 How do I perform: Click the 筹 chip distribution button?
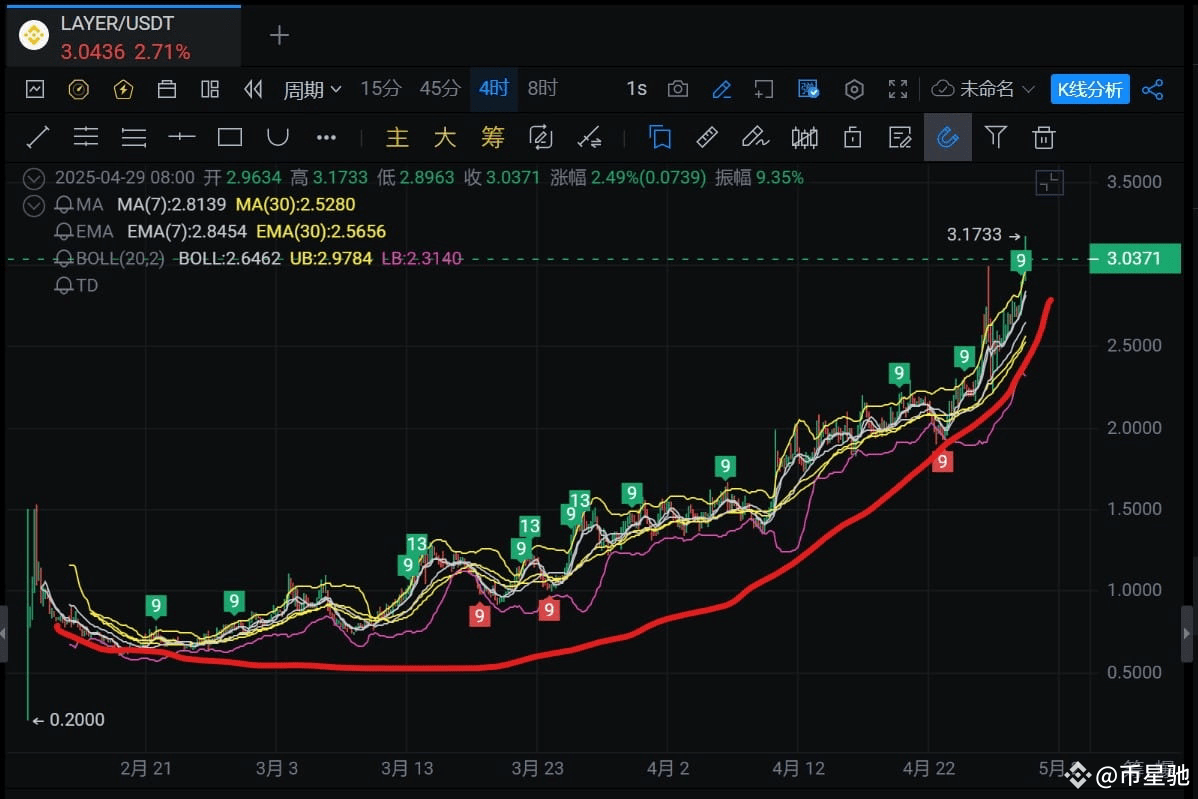(x=493, y=137)
